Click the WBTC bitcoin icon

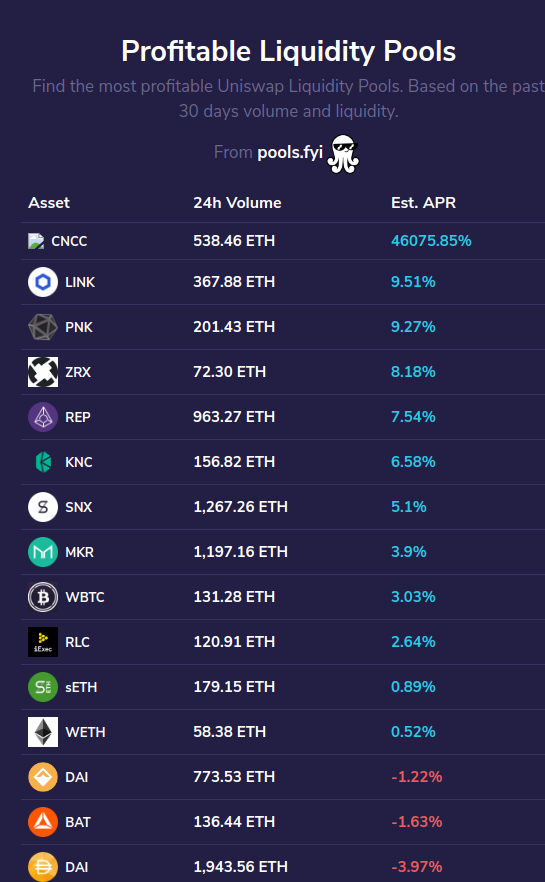(x=43, y=597)
